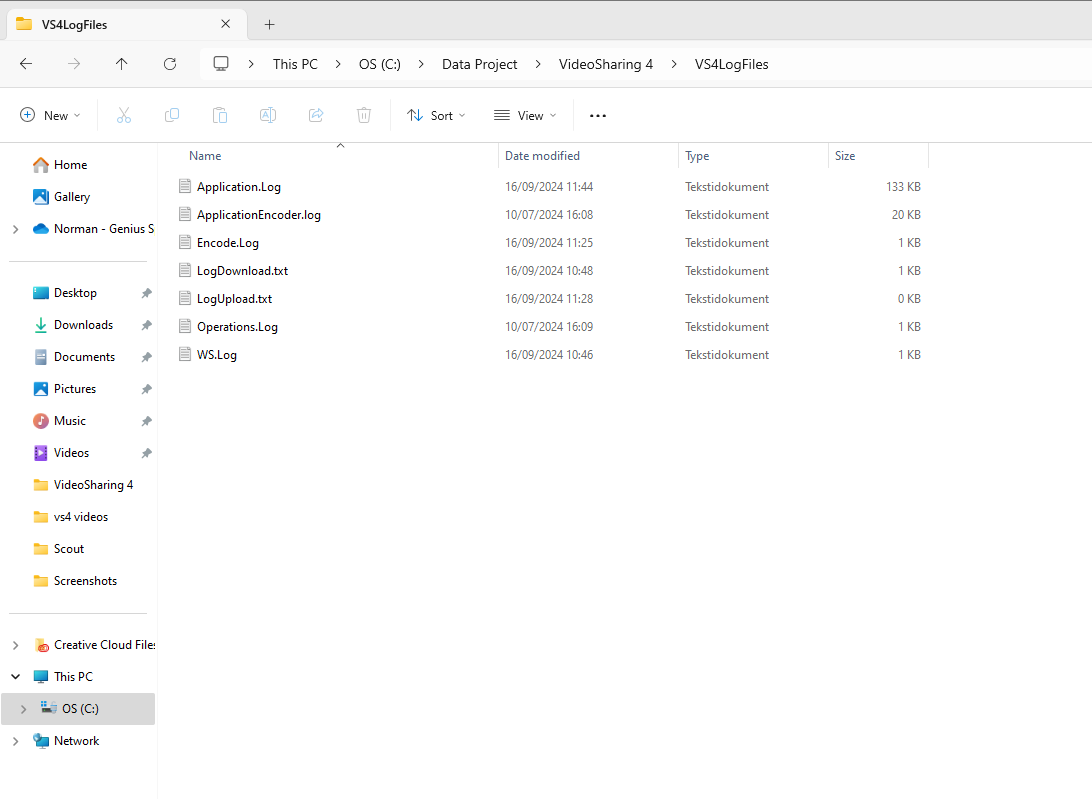Image resolution: width=1092 pixels, height=799 pixels.
Task: Unpin Downloads using its pin icon
Action: tap(146, 325)
